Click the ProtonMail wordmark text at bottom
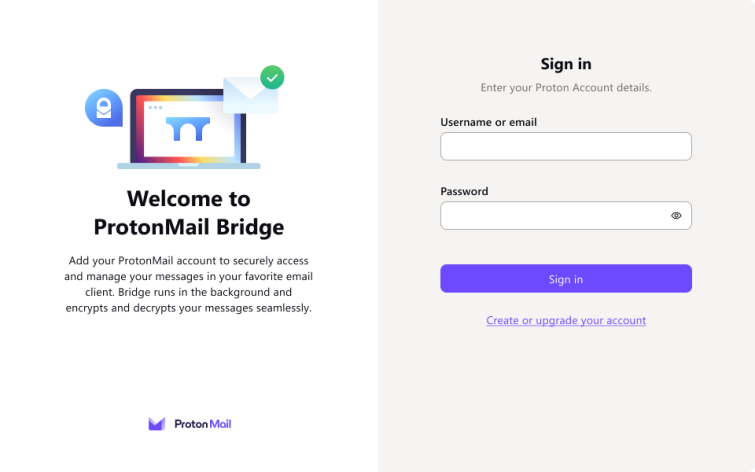Screen dimensions: 755x472 pos(203,424)
